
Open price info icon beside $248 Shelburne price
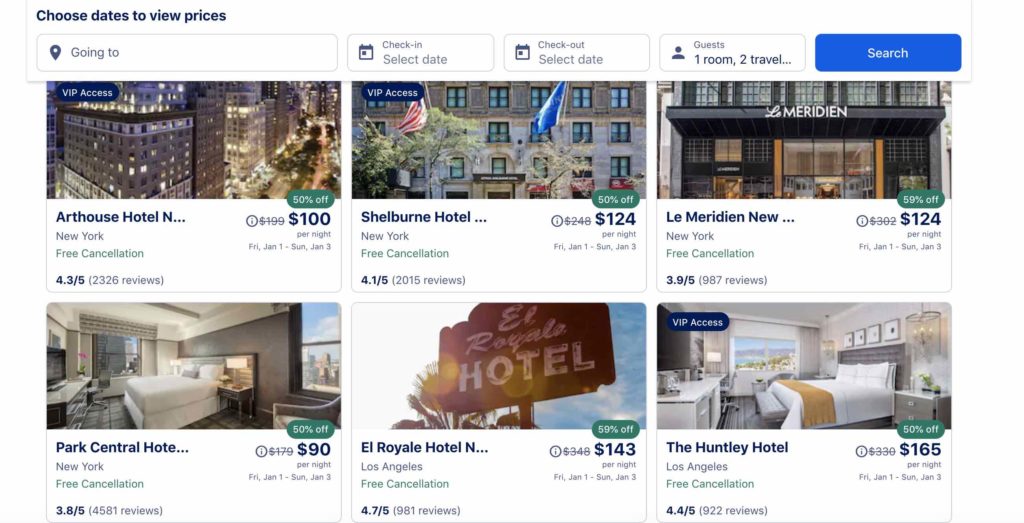557,221
